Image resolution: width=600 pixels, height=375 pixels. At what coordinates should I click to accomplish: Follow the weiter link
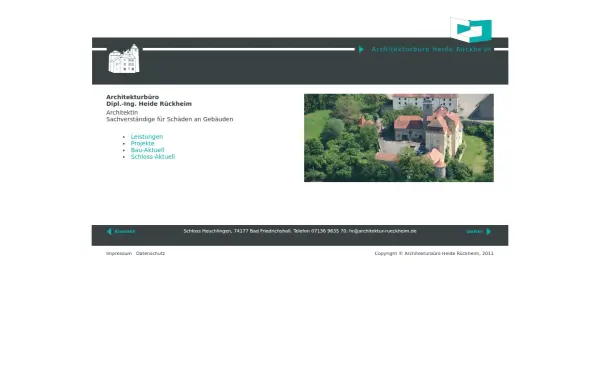(x=474, y=232)
